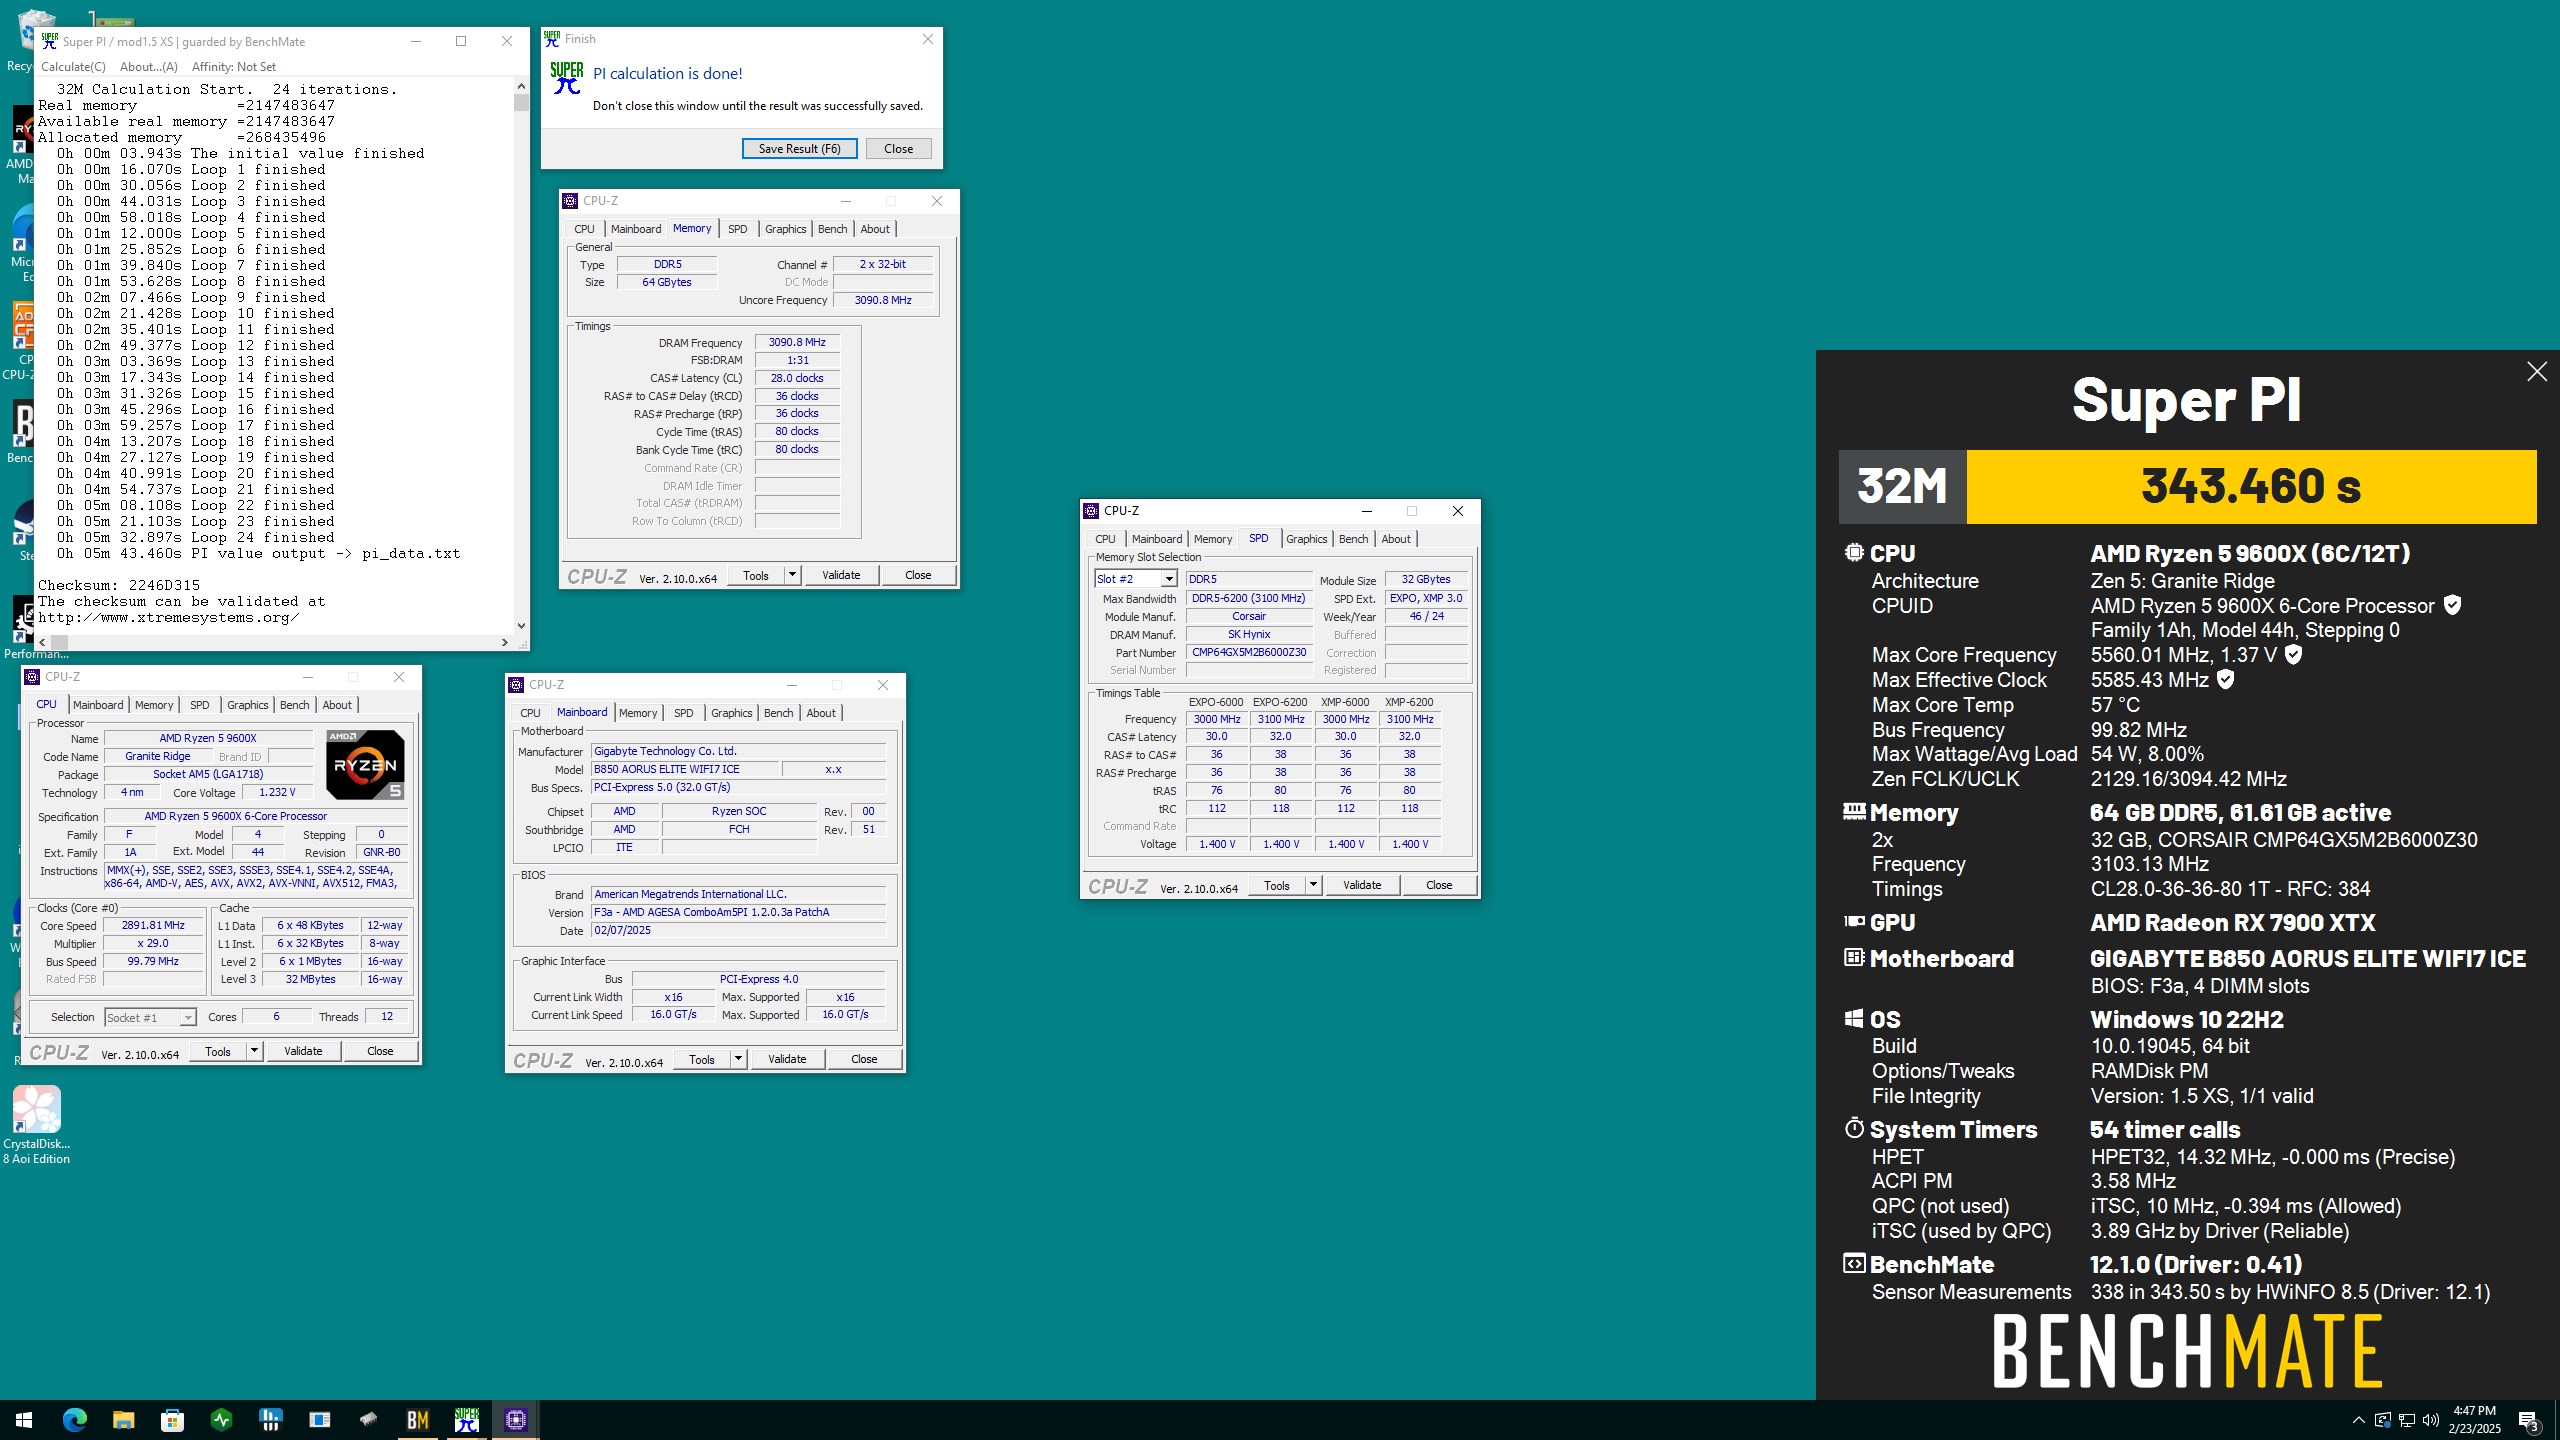This screenshot has height=1440, width=2560.
Task: Open the network status tray icon
Action: pyautogui.click(x=2407, y=1419)
